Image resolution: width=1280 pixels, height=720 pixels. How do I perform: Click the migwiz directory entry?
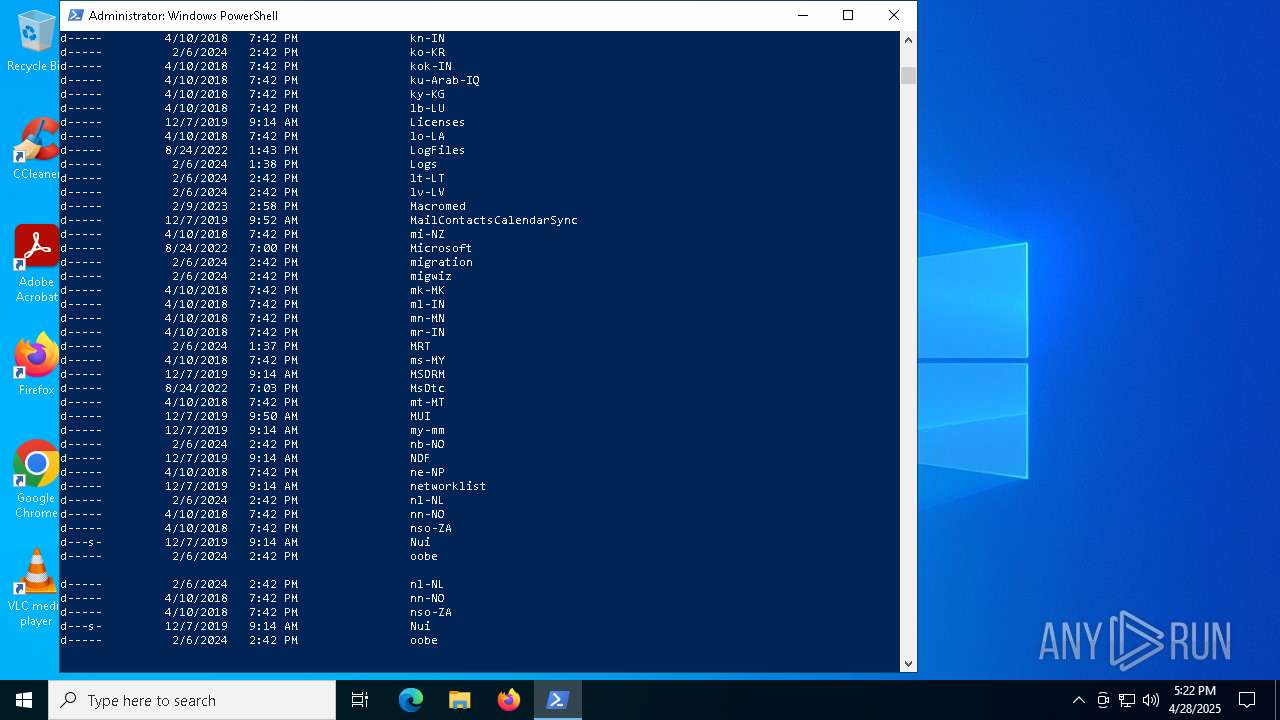tap(430, 276)
